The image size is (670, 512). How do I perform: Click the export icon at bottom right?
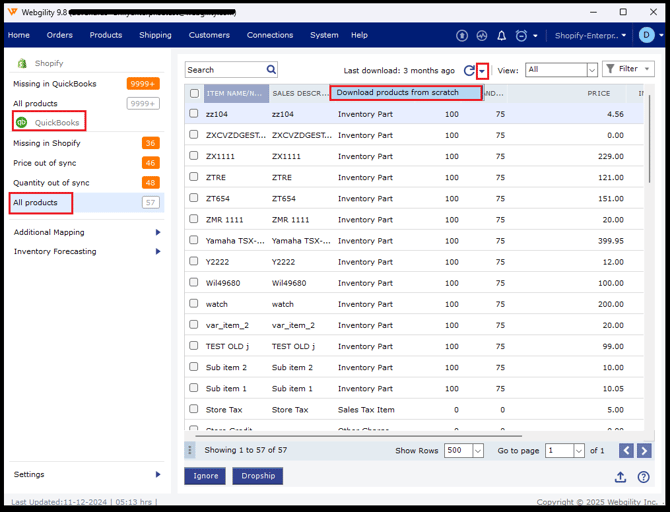pyautogui.click(x=620, y=477)
